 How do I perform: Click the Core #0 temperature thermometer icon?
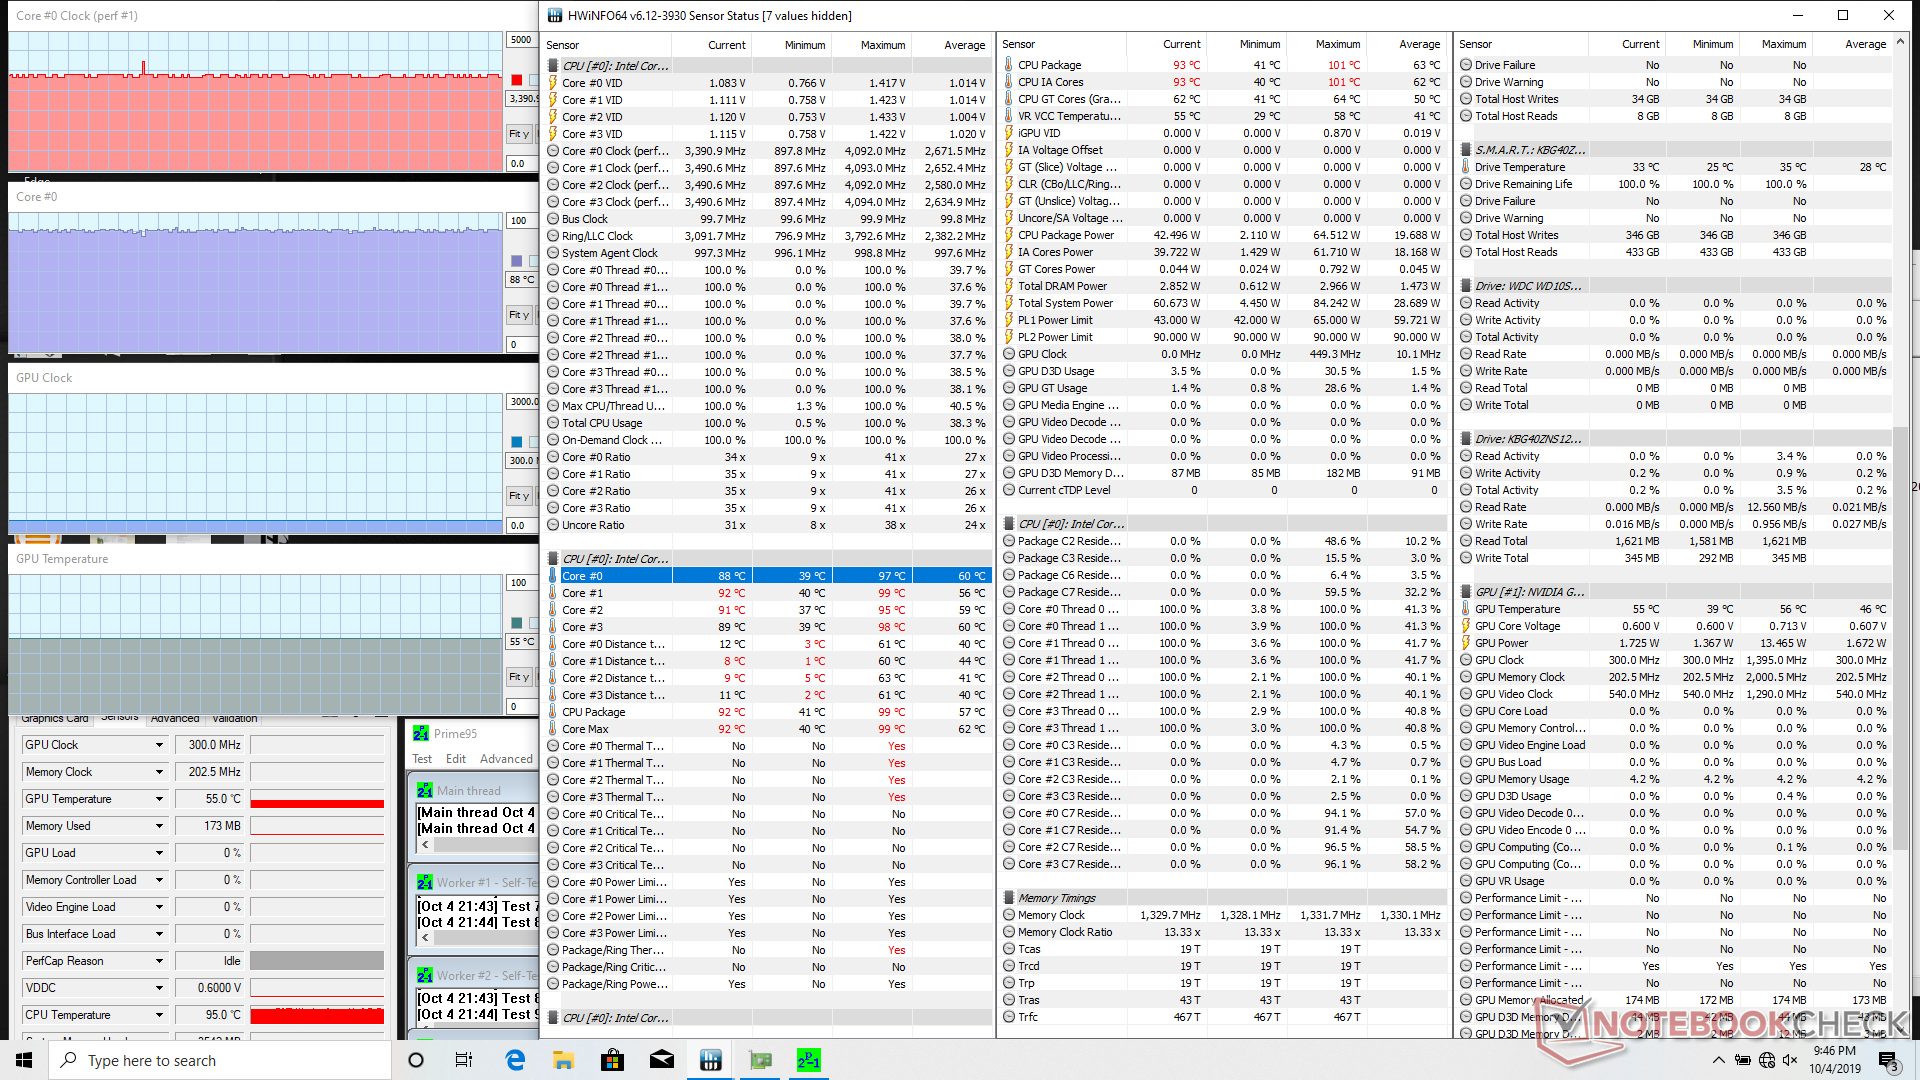click(x=553, y=576)
